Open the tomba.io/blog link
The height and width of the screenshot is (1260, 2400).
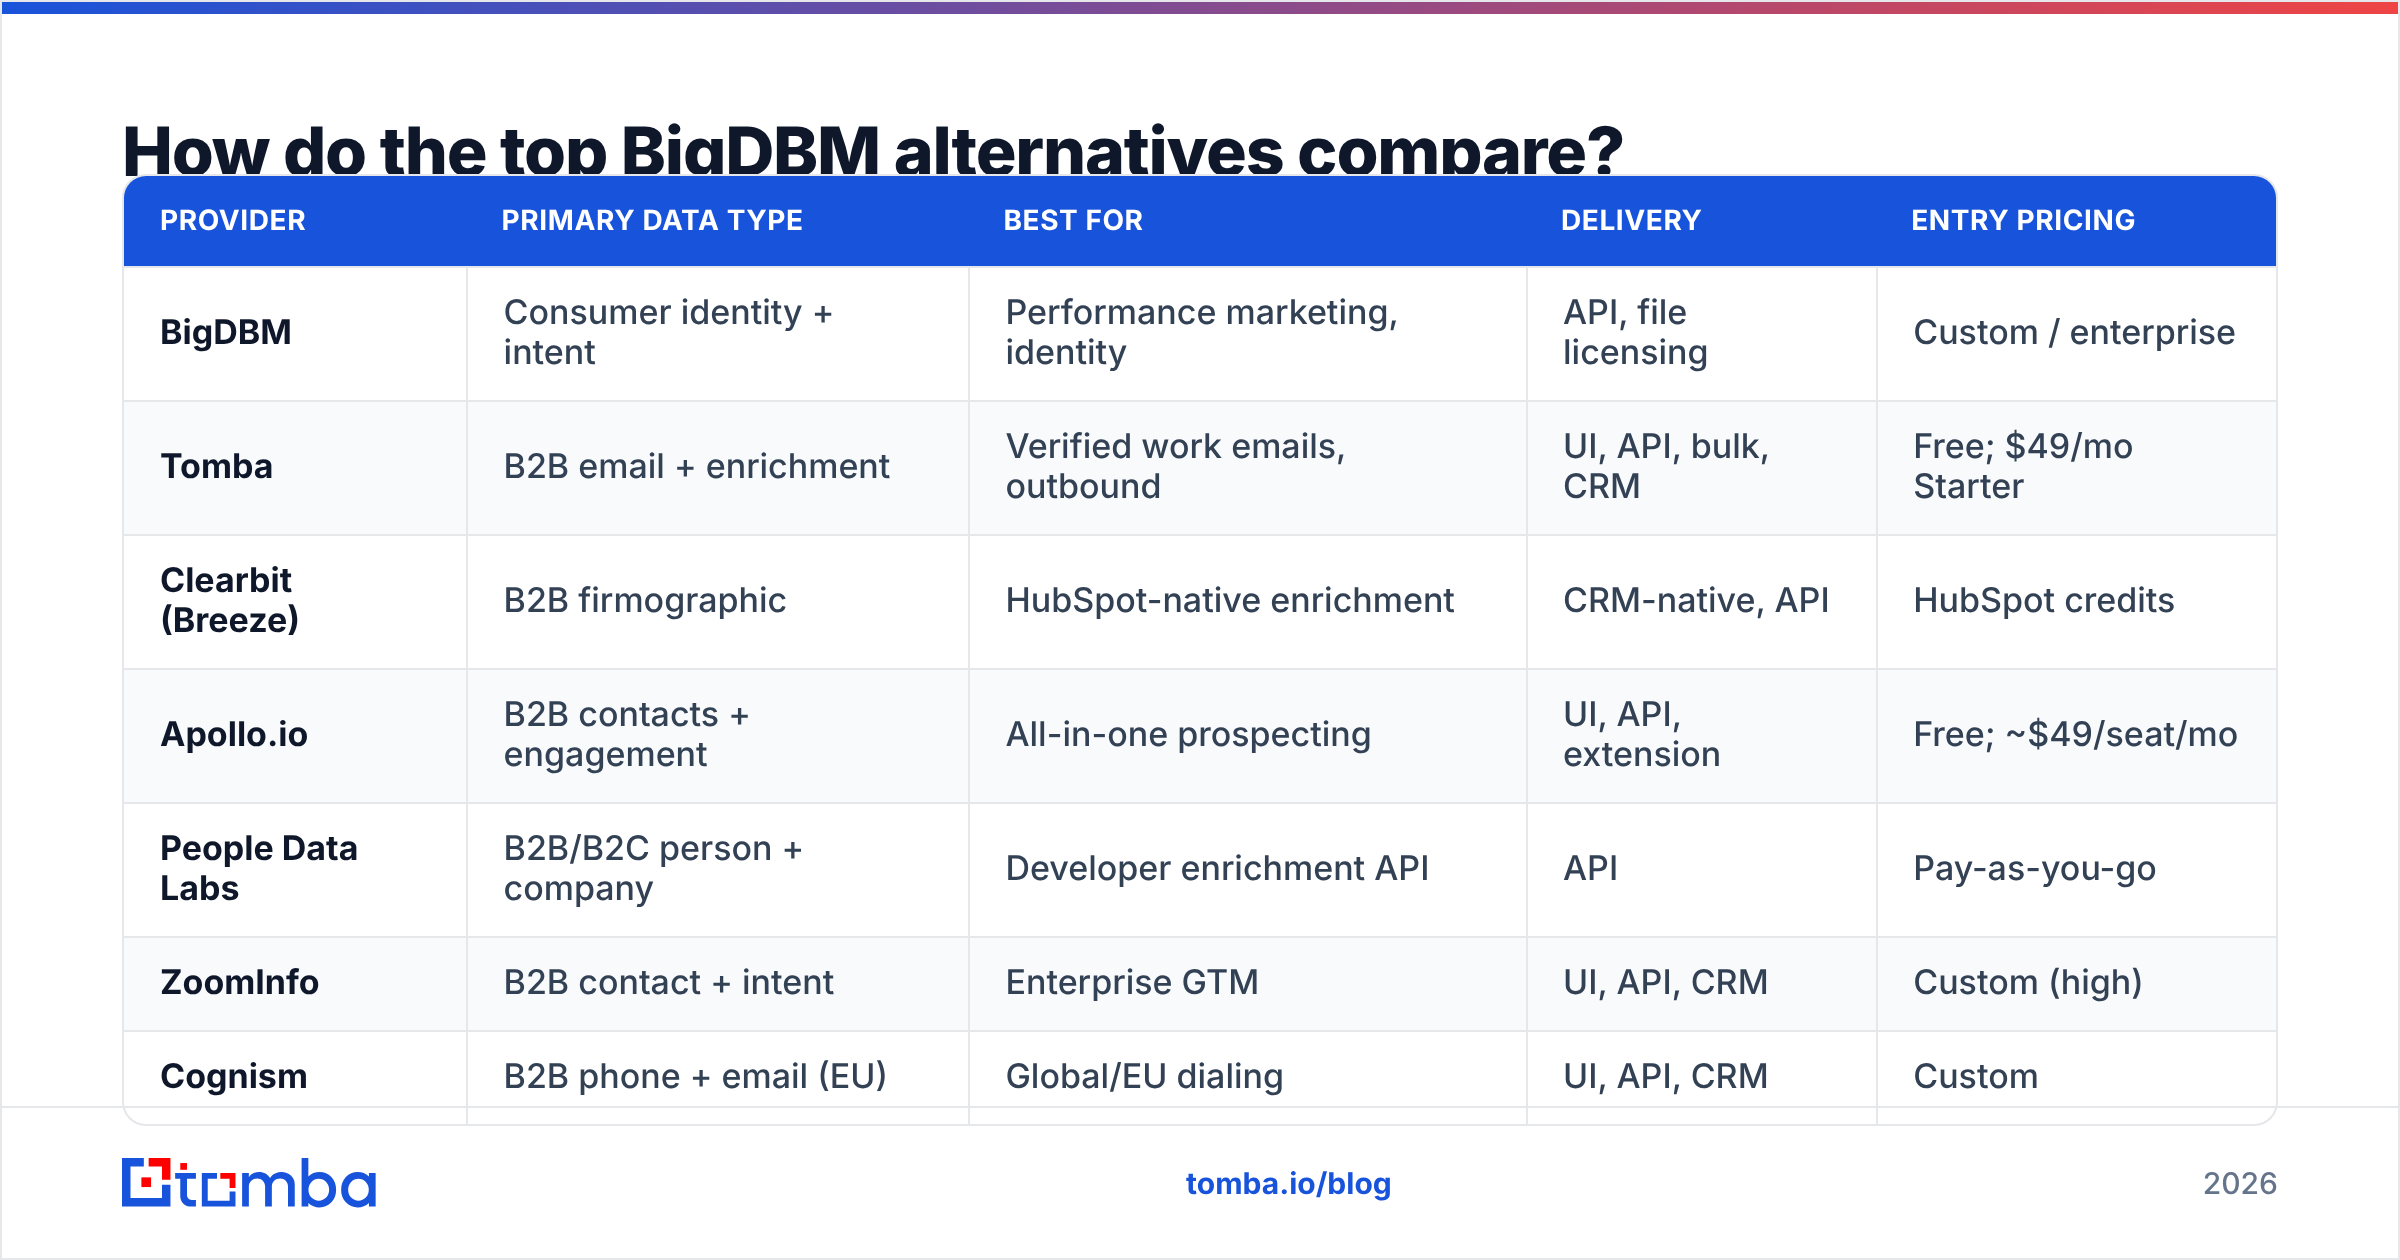pyautogui.click(x=1288, y=1184)
